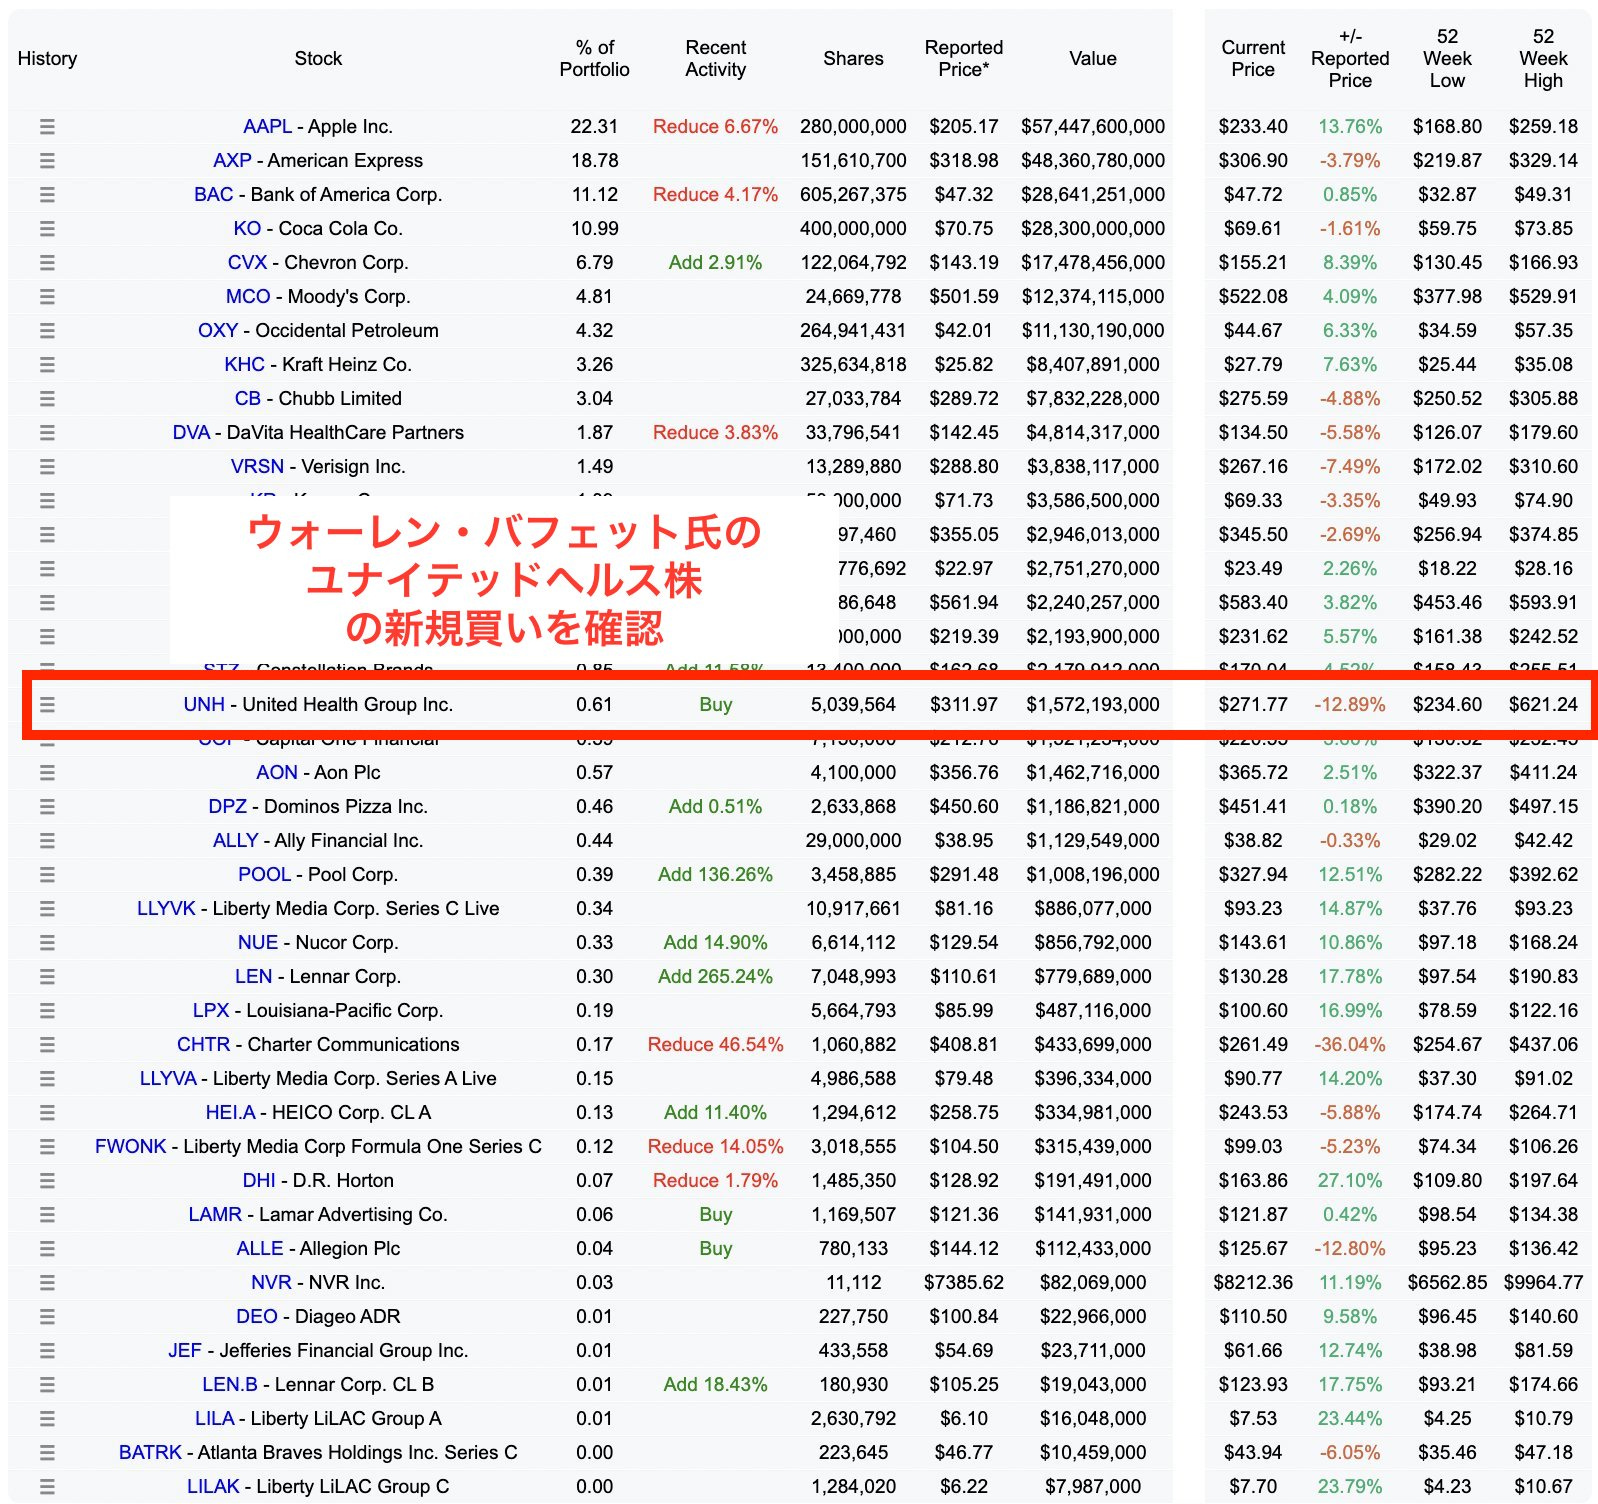Open history icon for DEO row

click(47, 1317)
